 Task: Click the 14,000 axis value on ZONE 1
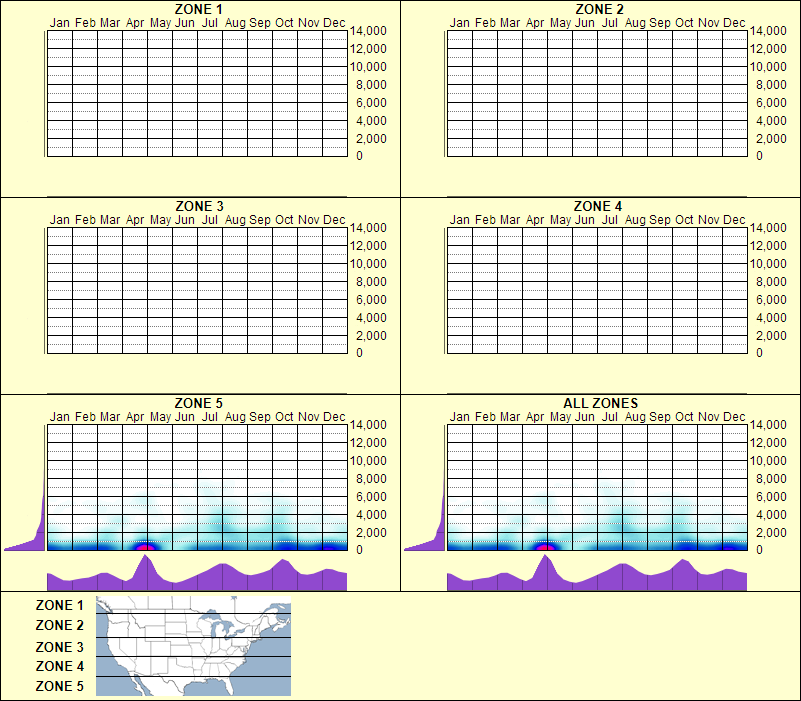click(370, 31)
